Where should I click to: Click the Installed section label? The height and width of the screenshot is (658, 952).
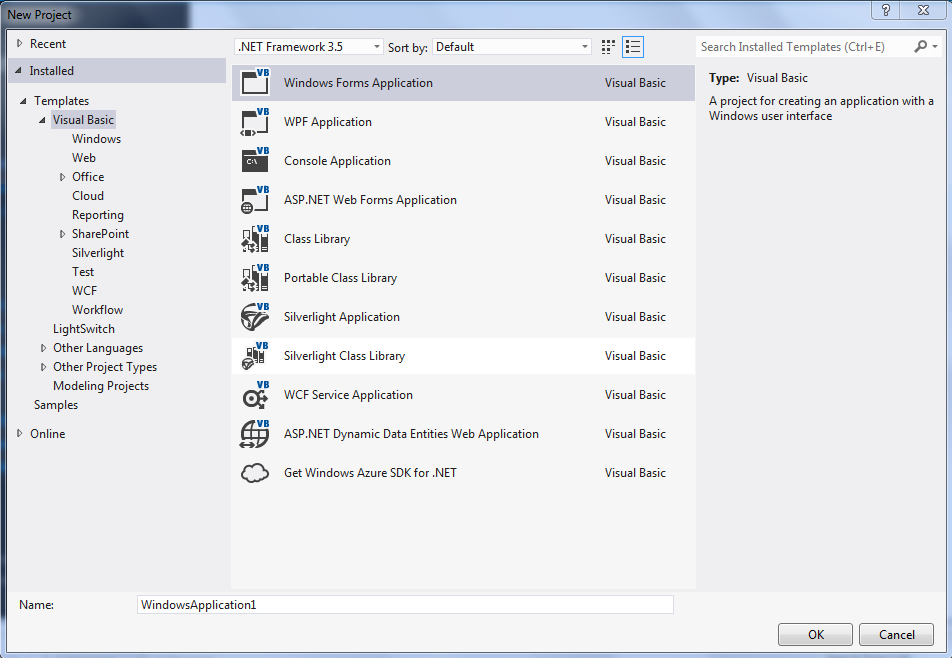(52, 70)
